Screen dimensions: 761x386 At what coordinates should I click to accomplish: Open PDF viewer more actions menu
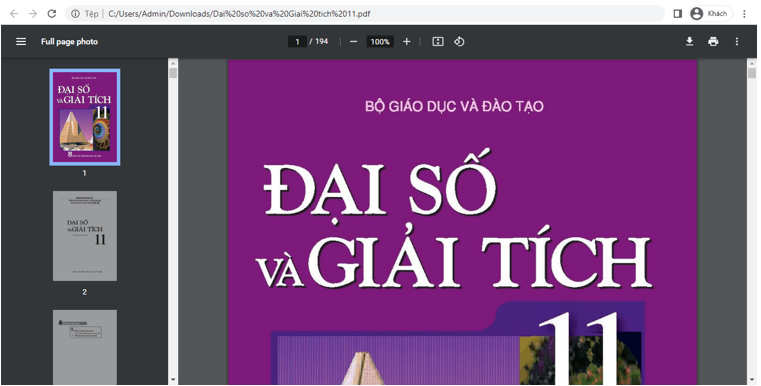tap(737, 42)
